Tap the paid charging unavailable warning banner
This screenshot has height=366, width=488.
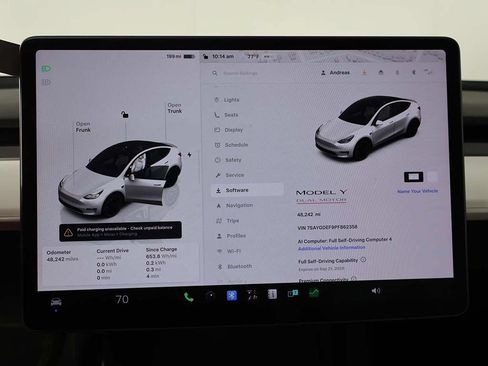(120, 231)
